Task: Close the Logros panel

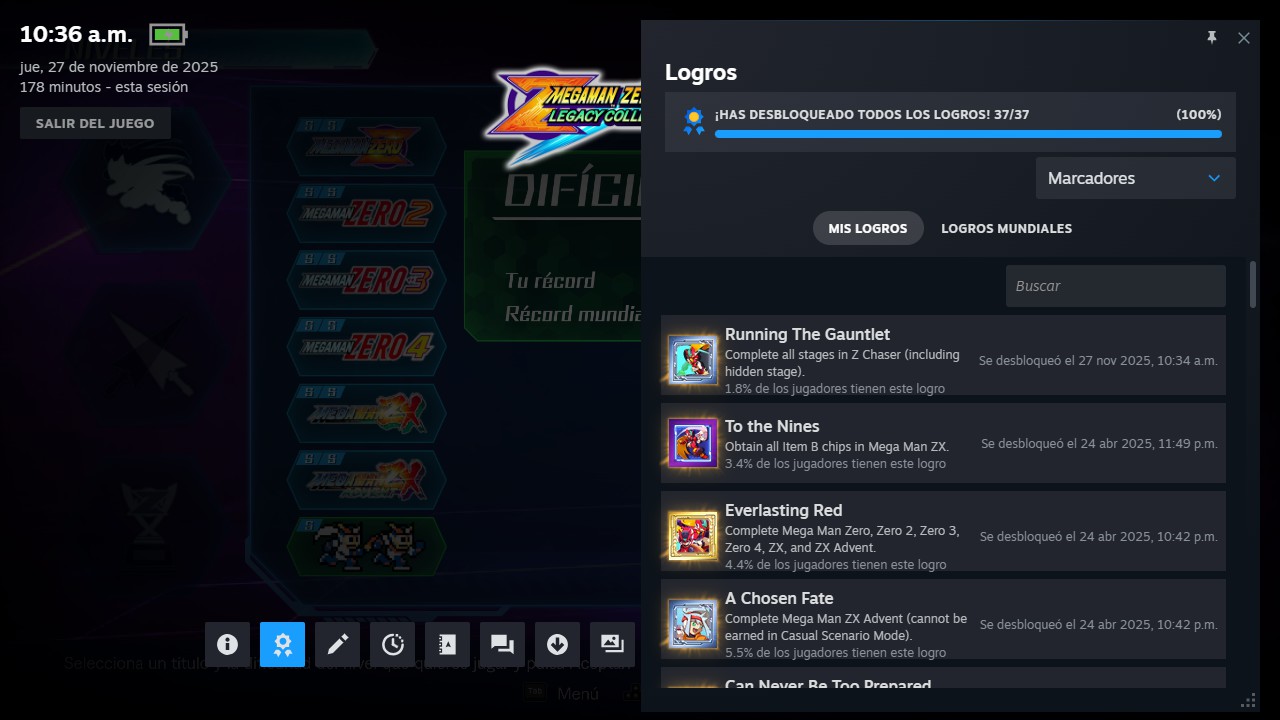Action: pyautogui.click(x=1244, y=38)
